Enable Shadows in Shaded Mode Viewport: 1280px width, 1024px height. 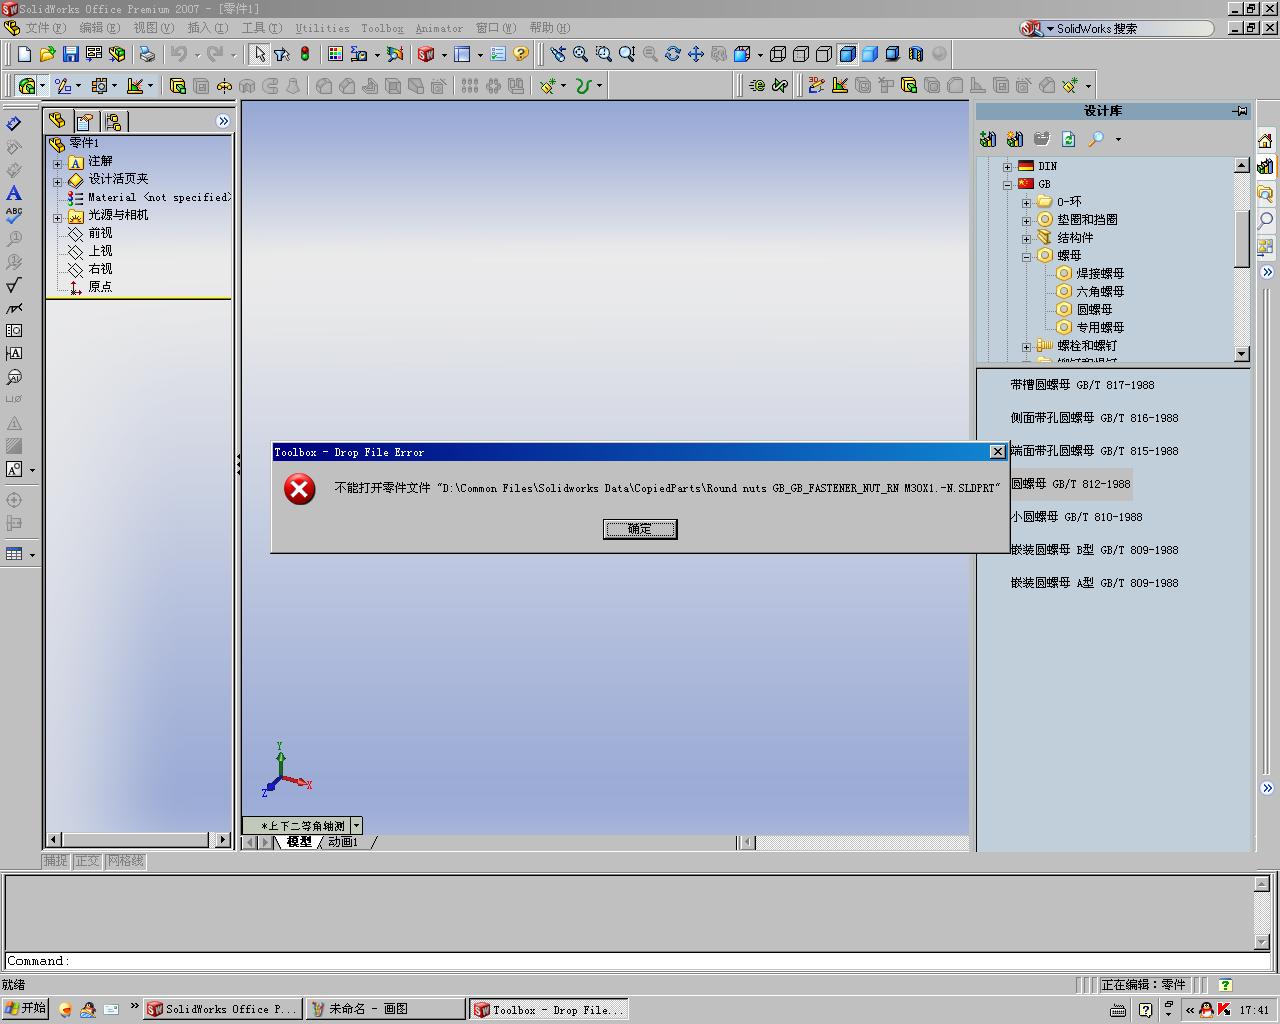click(893, 54)
